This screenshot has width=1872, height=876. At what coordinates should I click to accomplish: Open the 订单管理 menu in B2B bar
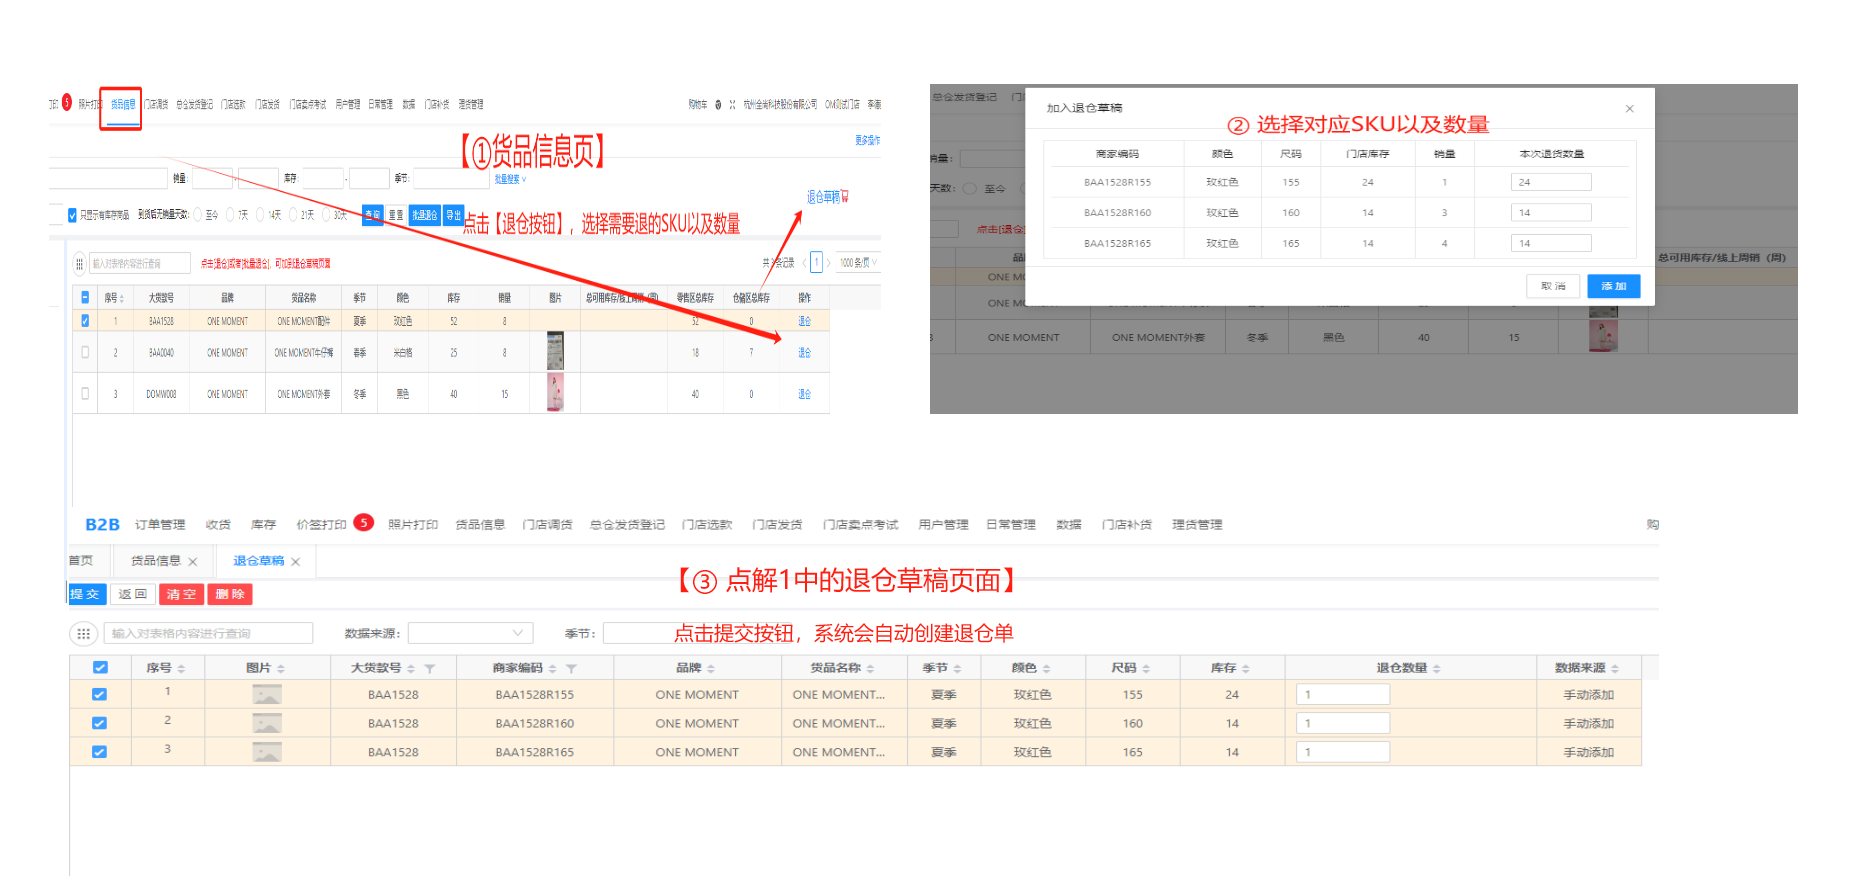[x=160, y=525]
